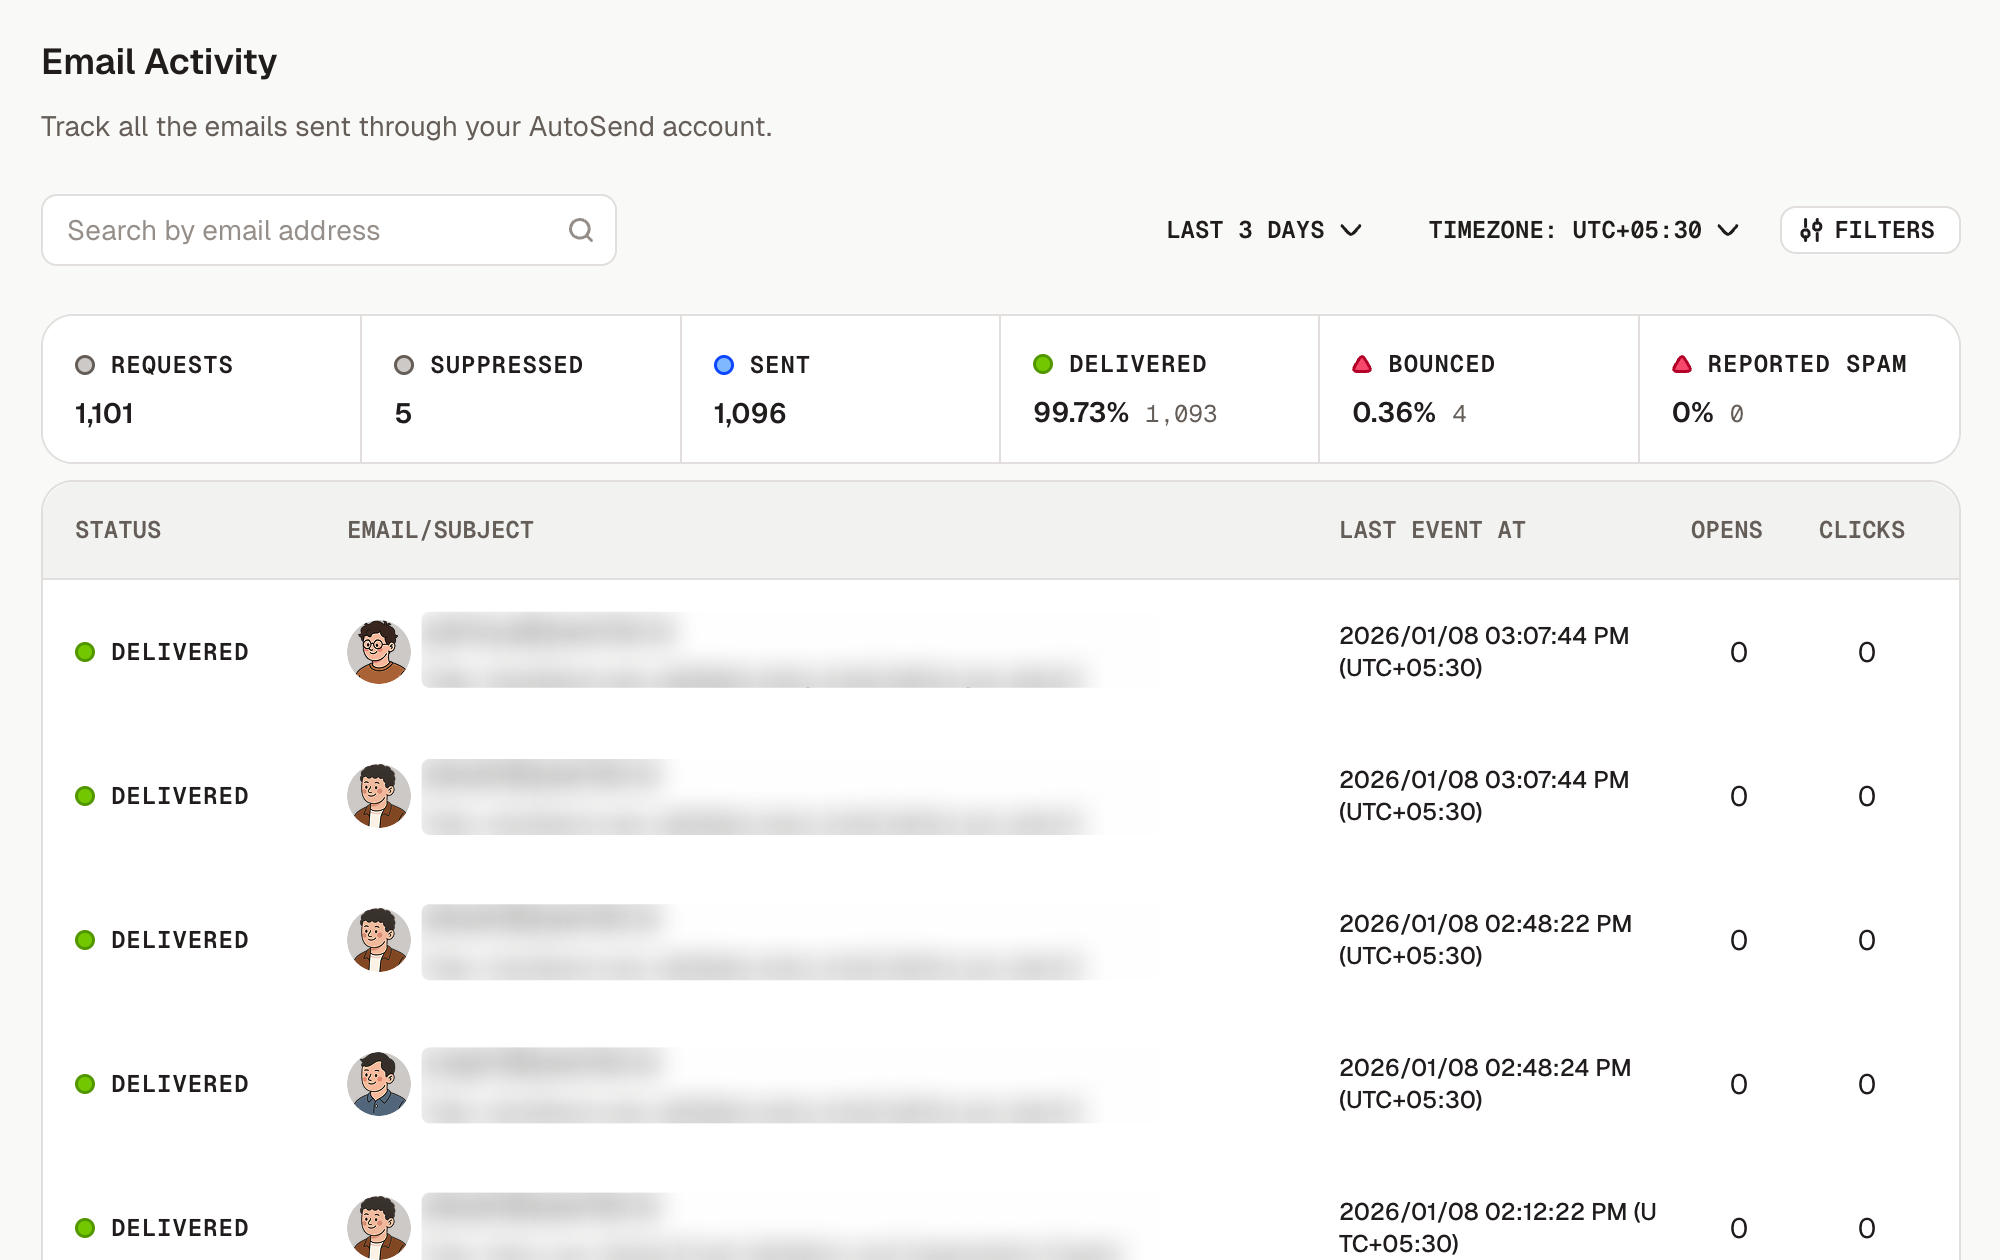Screen dimensions: 2000x1260
Task: Click the green DELIVERED dot in the summary bar
Action: 1044,364
